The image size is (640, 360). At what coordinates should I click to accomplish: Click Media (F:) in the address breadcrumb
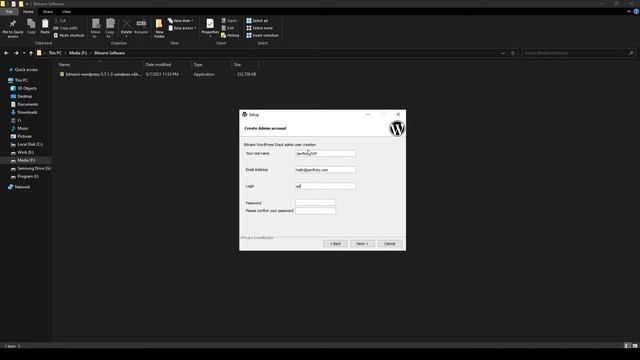point(78,53)
